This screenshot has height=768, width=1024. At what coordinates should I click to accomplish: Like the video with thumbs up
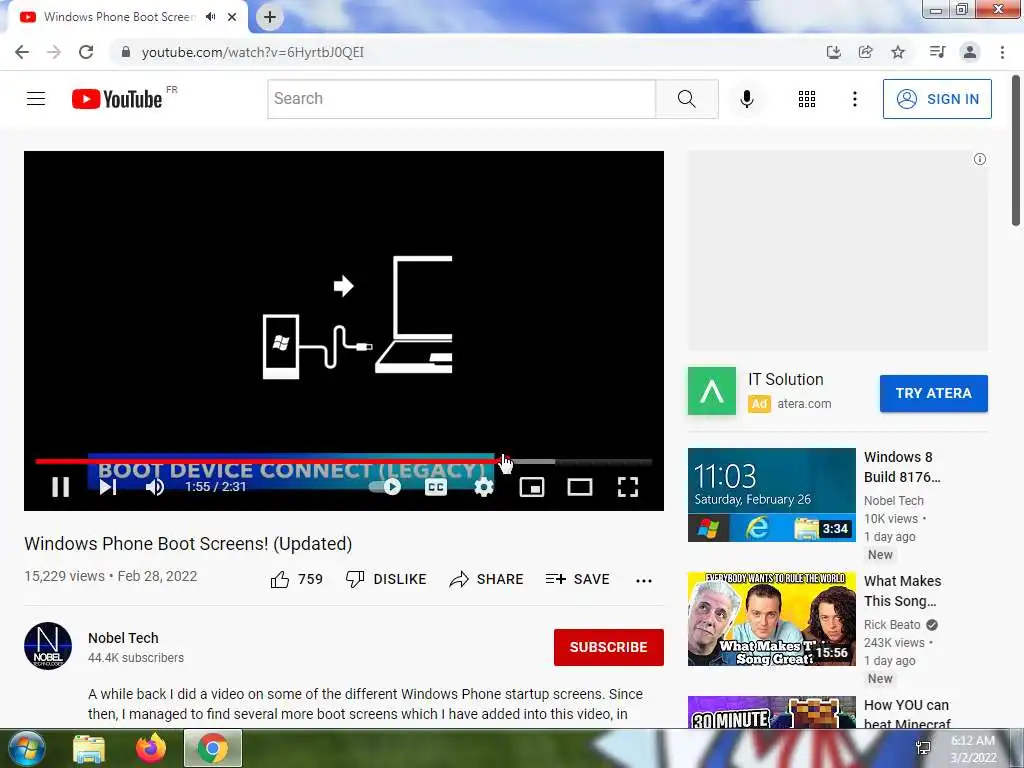tap(297, 579)
